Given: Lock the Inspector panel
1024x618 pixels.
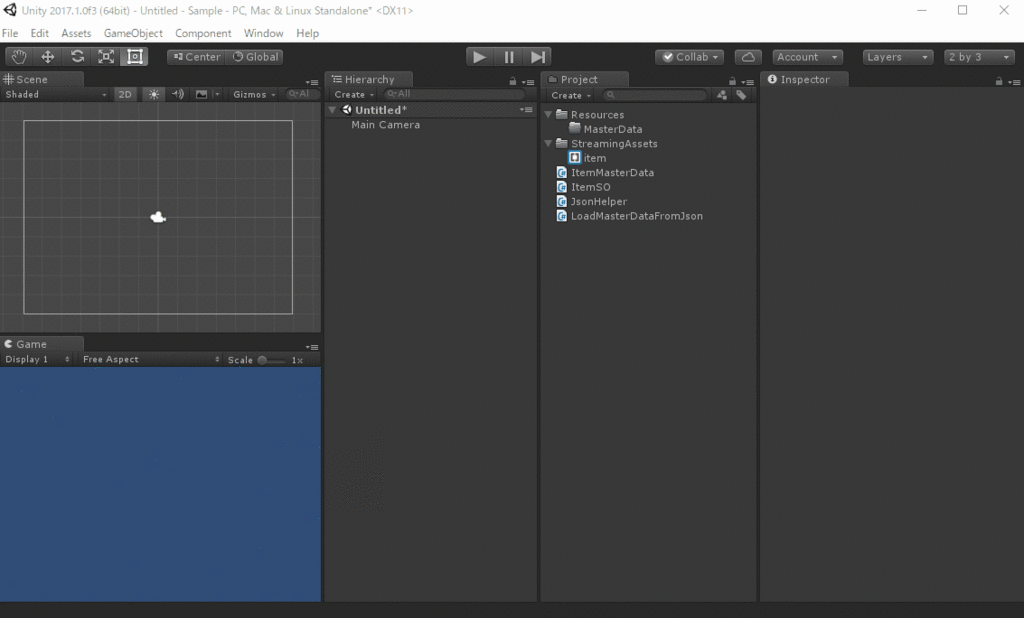Looking at the screenshot, I should [x=999, y=82].
